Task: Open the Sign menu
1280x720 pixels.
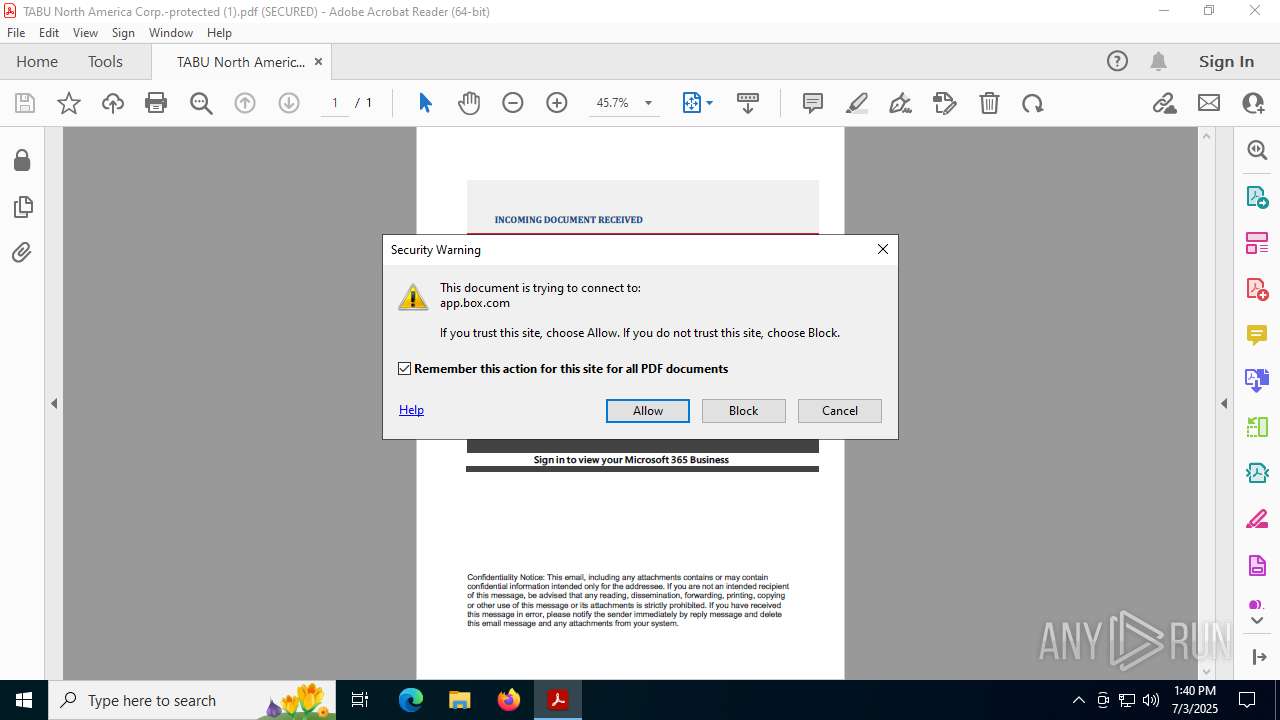Action: pos(123,33)
